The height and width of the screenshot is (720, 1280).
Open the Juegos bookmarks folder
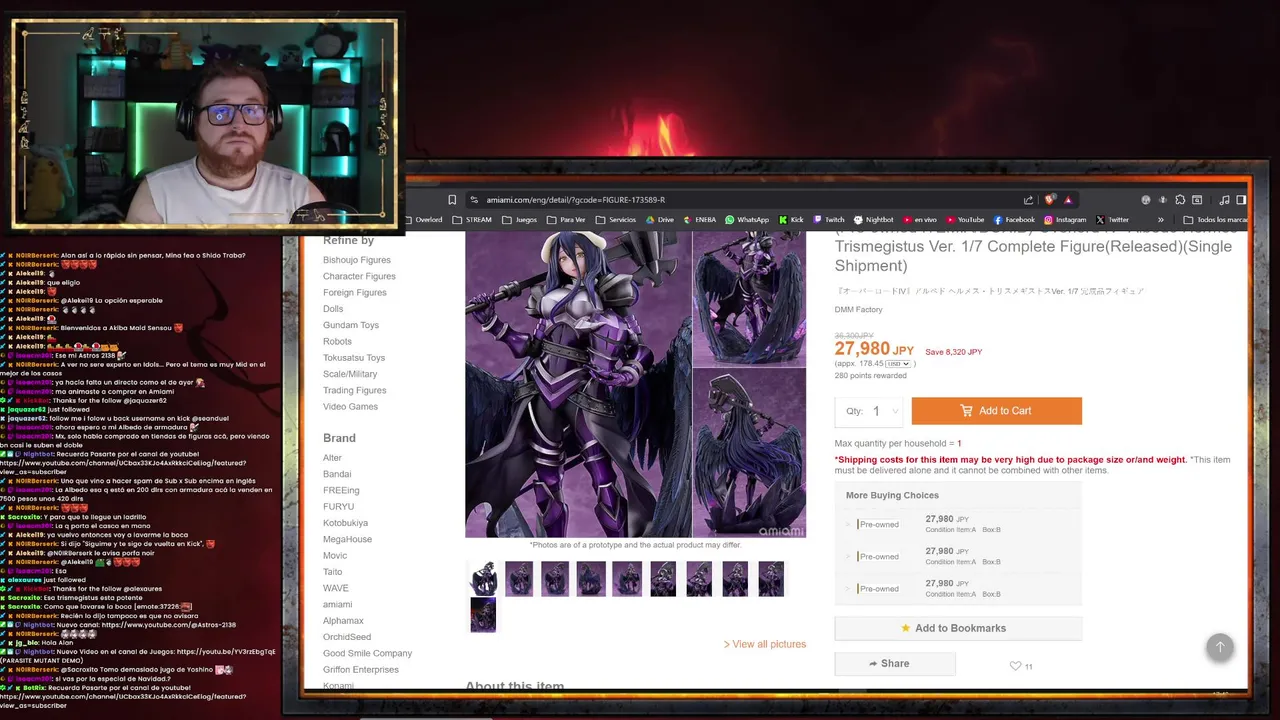(x=519, y=220)
